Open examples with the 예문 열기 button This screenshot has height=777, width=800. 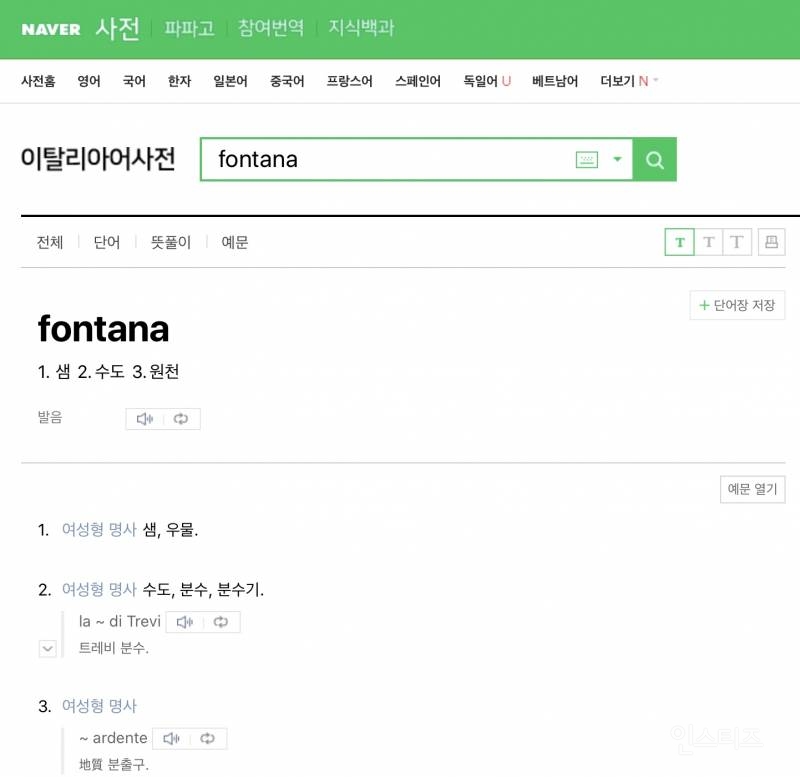(752, 489)
